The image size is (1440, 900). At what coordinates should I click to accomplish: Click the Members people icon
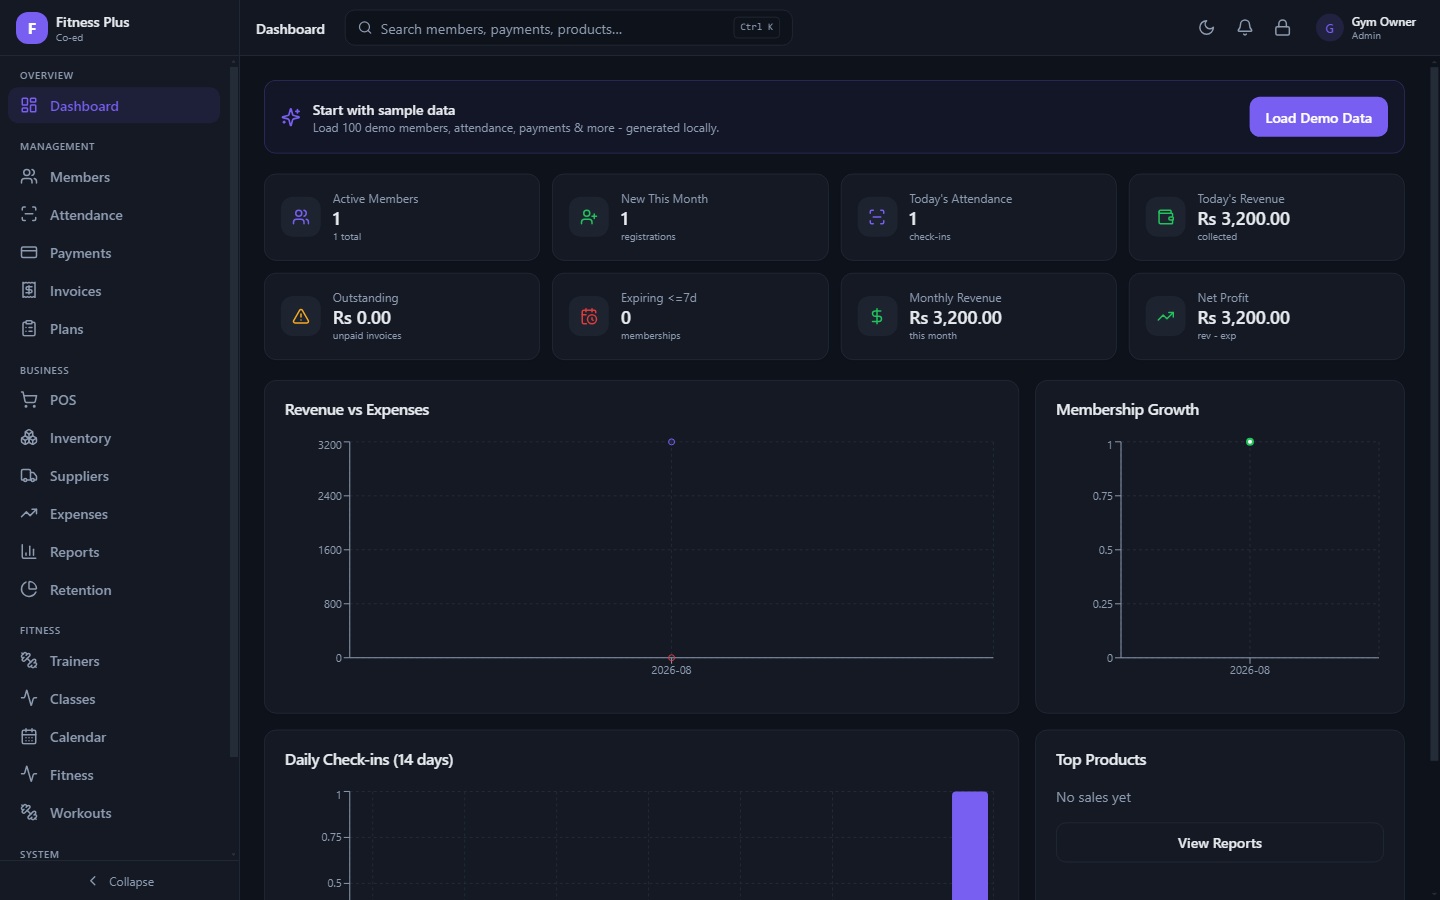tap(29, 176)
